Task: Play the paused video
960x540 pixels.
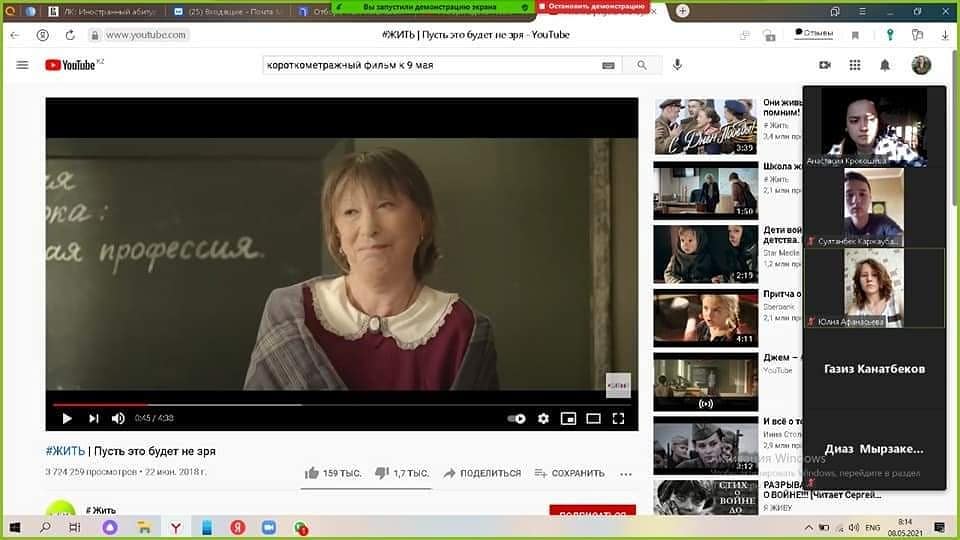Action: [67, 418]
